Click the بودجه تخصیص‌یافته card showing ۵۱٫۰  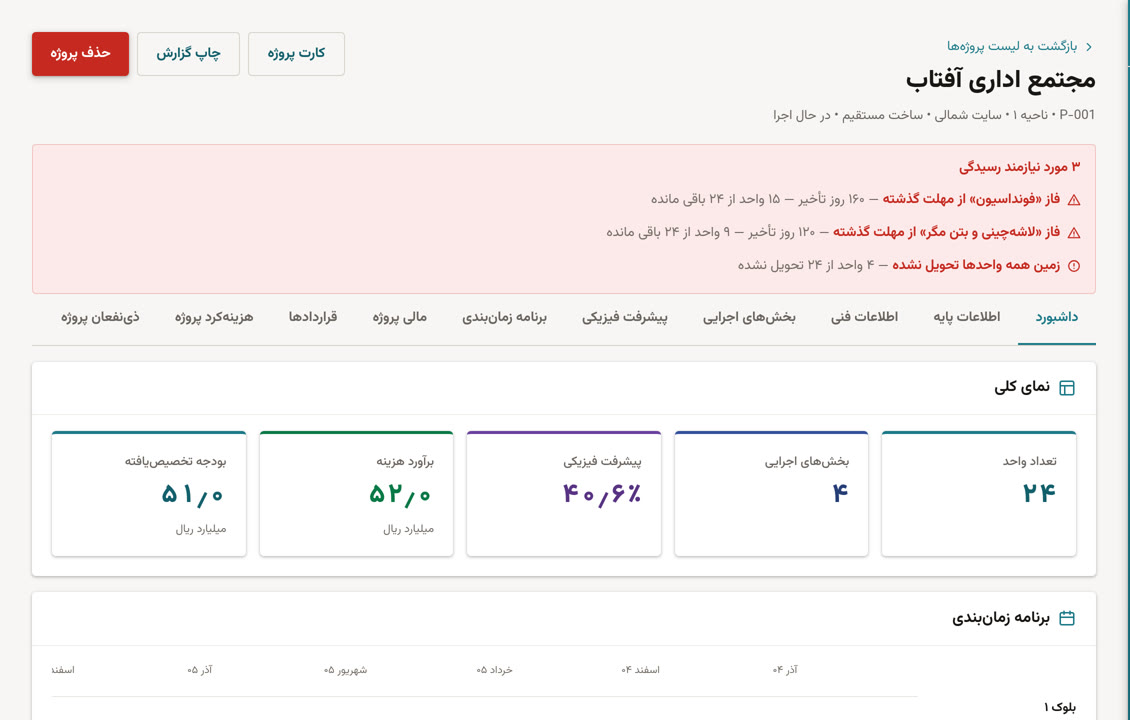148,494
